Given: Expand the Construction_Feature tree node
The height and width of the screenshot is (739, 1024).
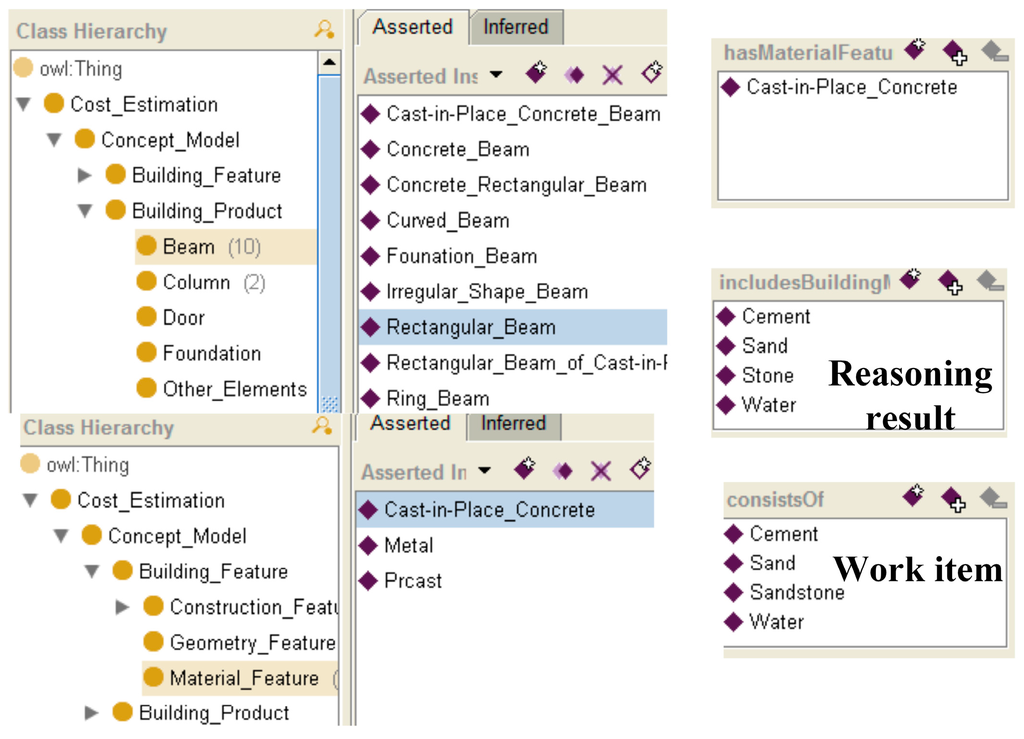Looking at the screenshot, I should [x=124, y=607].
